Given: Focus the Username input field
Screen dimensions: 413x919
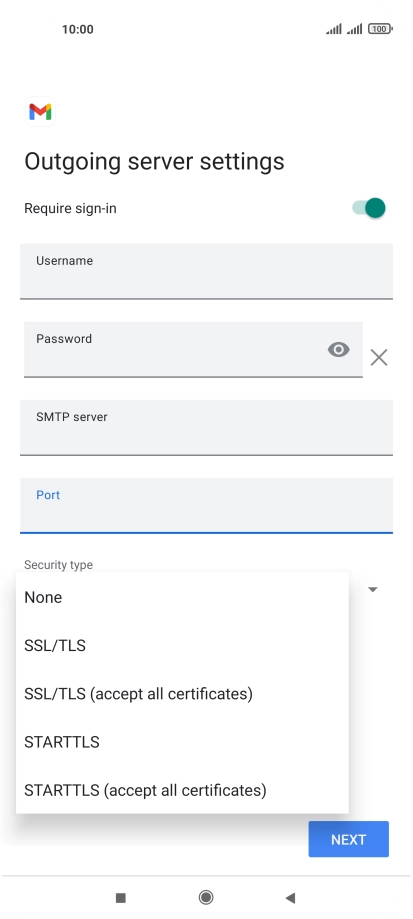Looking at the screenshot, I should pyautogui.click(x=206, y=271).
